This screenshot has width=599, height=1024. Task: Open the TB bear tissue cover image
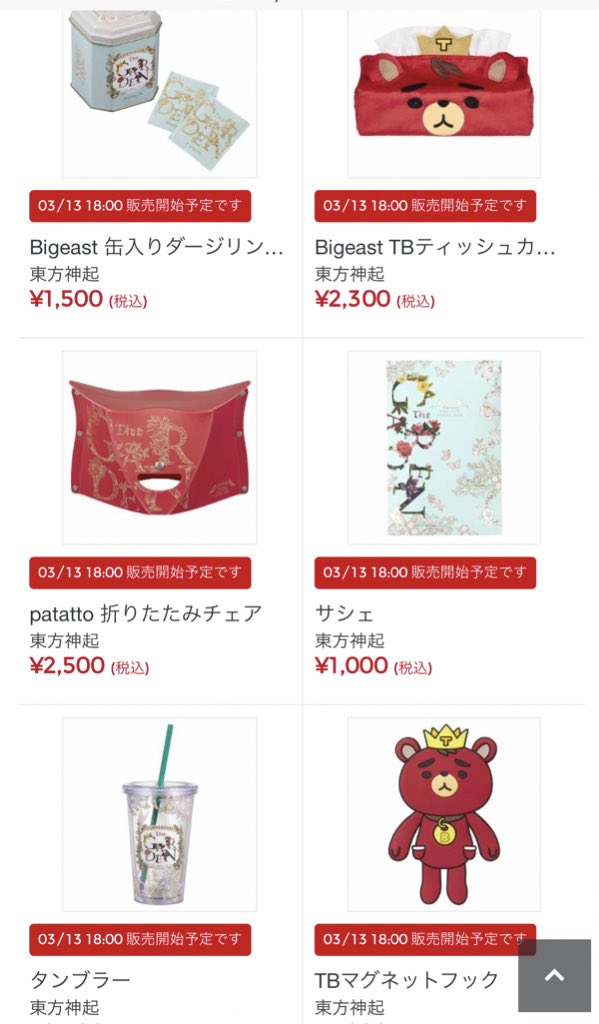(x=444, y=93)
